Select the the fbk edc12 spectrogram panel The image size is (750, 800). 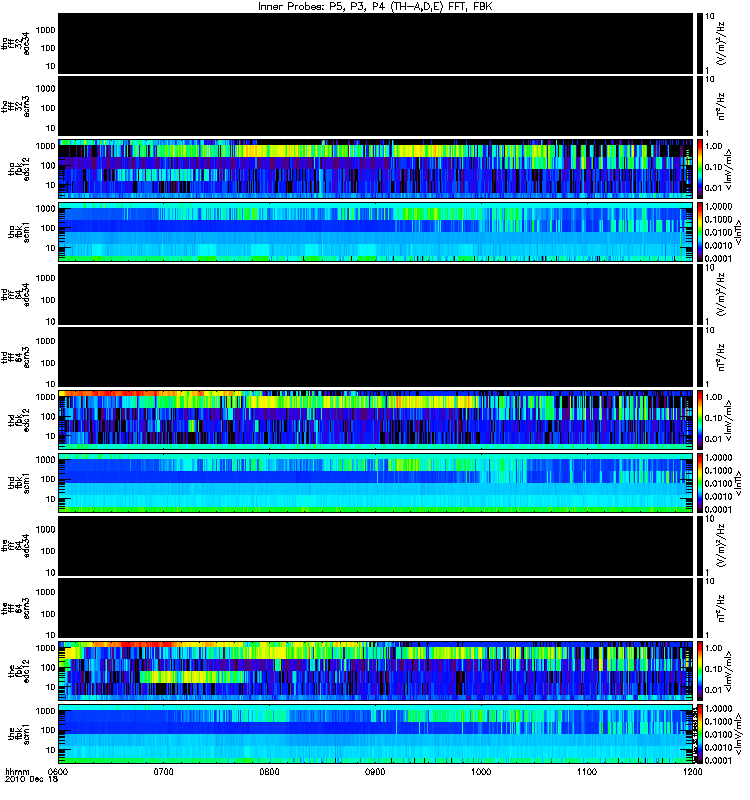(376, 671)
